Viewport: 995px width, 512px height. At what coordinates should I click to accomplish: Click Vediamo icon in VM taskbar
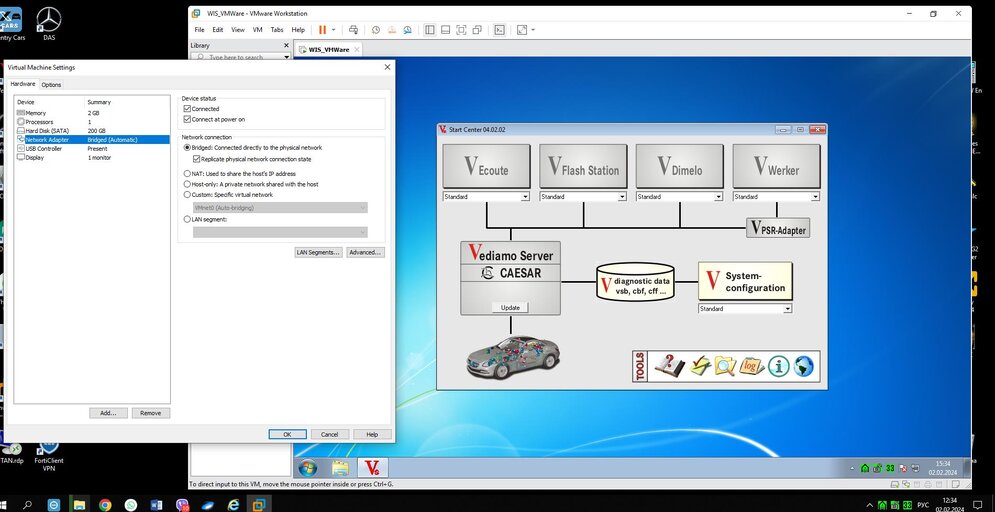tap(372, 468)
